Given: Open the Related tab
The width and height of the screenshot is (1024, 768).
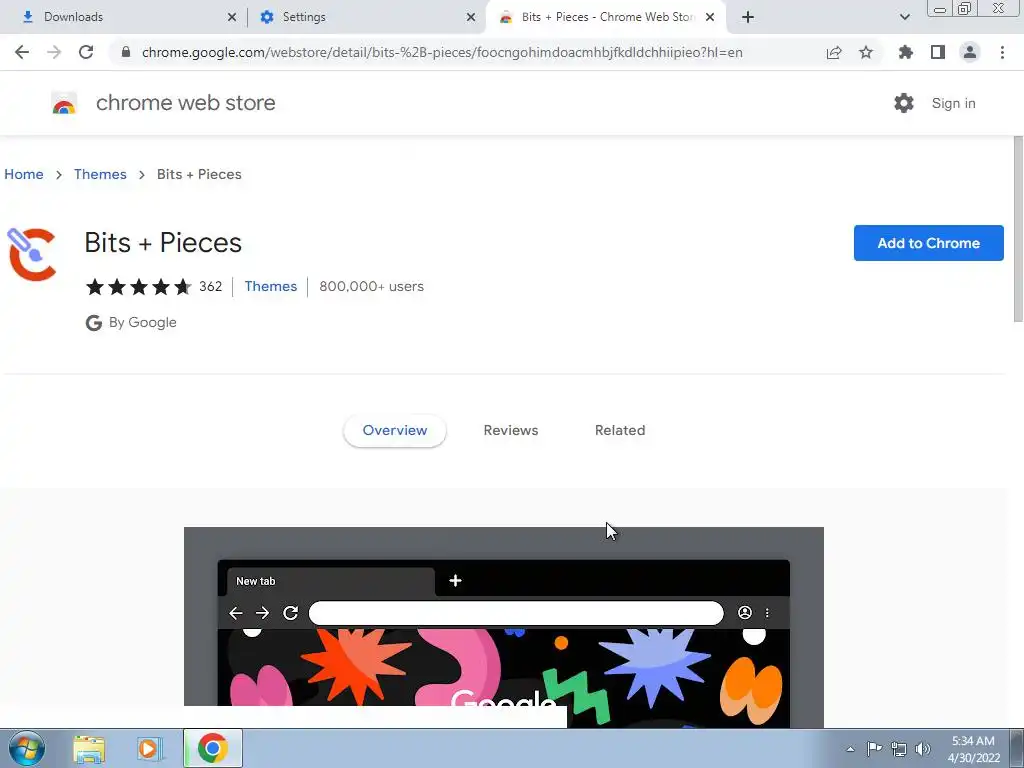Looking at the screenshot, I should (620, 430).
